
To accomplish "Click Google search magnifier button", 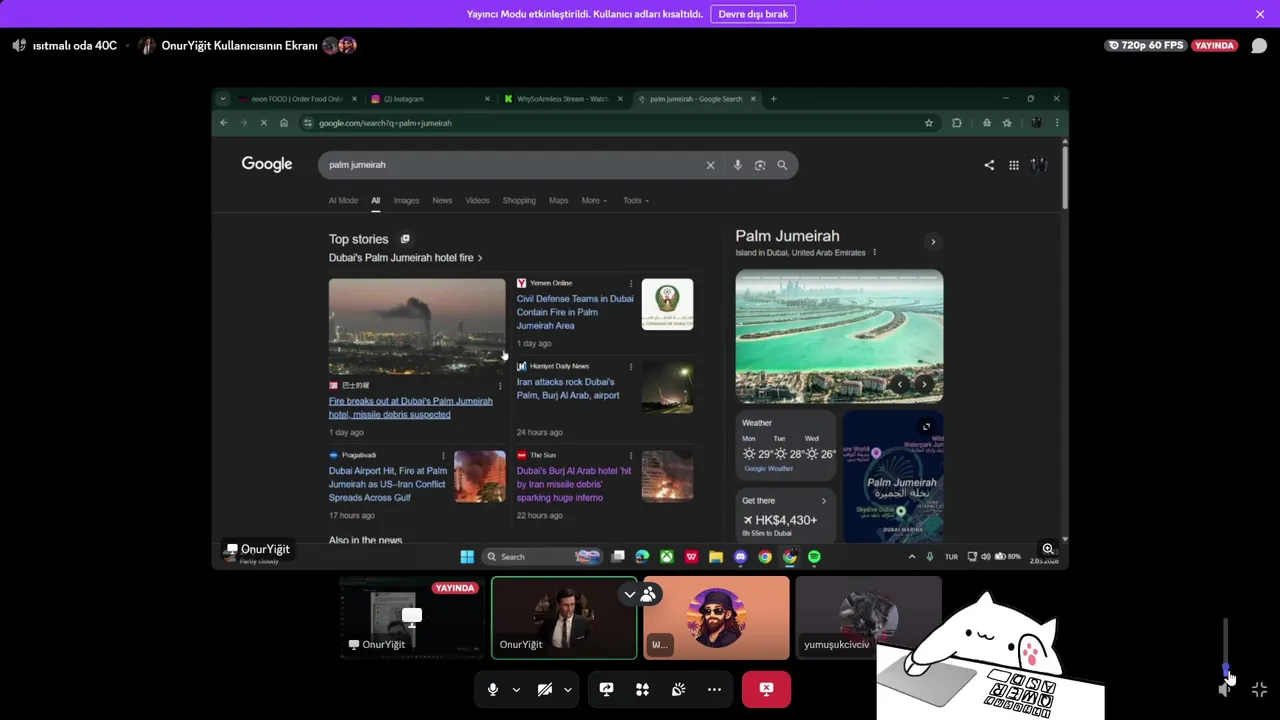I will pyautogui.click(x=782, y=165).
